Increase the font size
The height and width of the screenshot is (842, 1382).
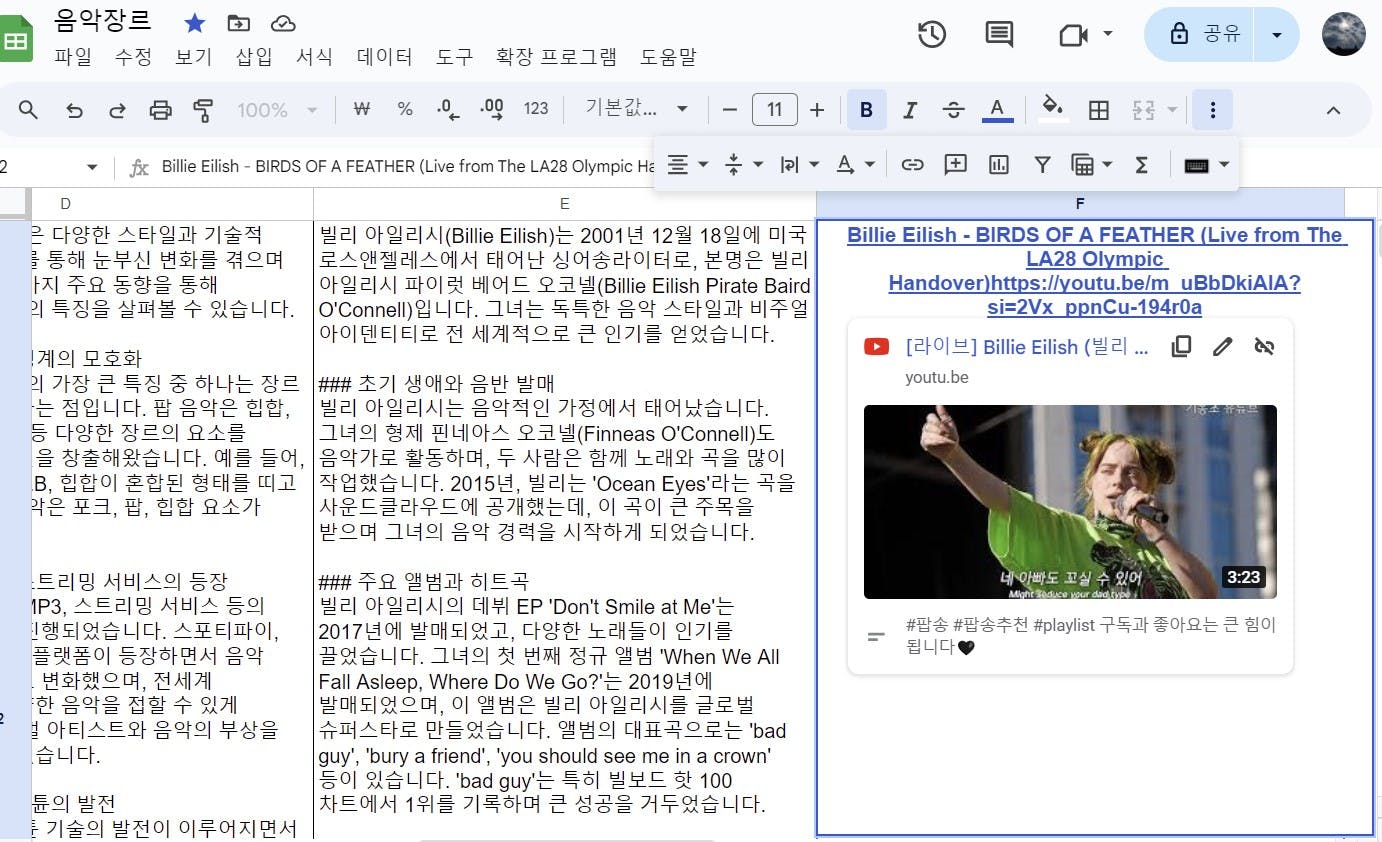point(817,110)
